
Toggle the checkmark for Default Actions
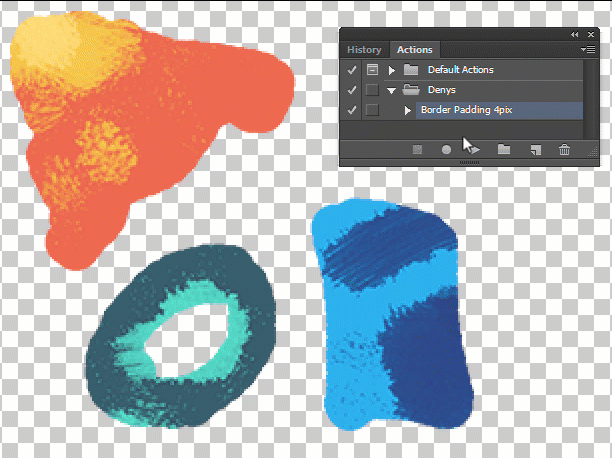tap(351, 70)
